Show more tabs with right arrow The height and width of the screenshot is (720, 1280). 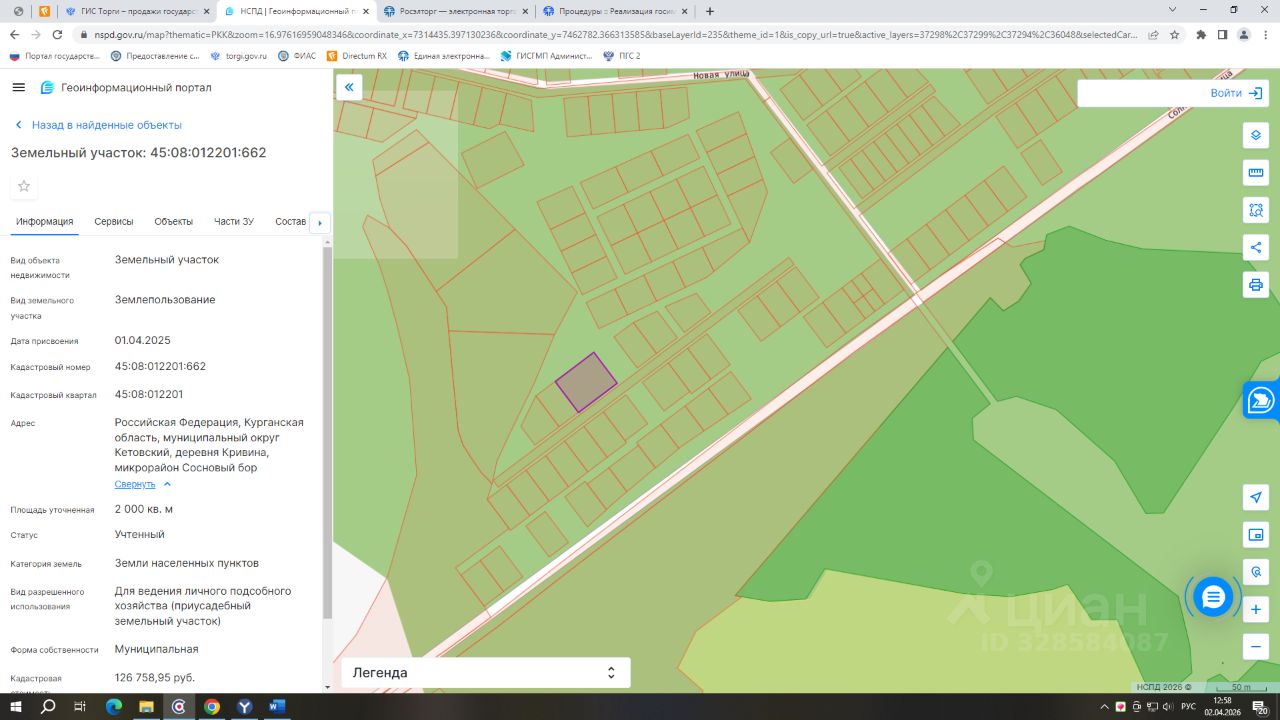(x=320, y=222)
